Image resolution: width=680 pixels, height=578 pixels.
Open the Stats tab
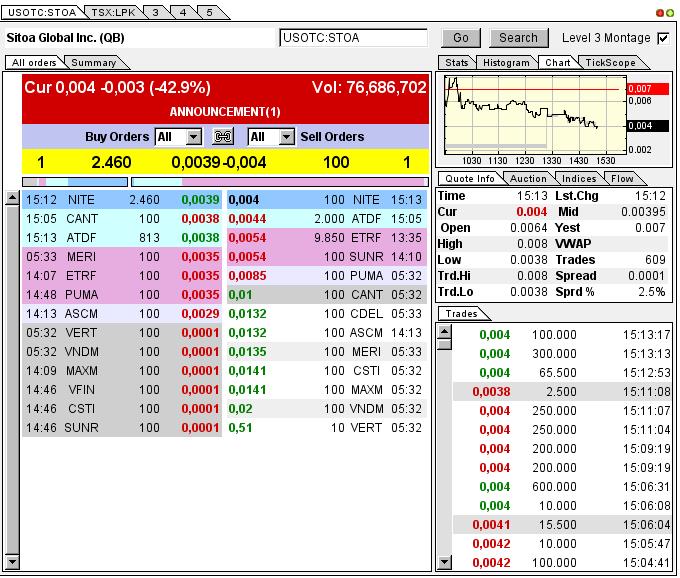point(457,62)
